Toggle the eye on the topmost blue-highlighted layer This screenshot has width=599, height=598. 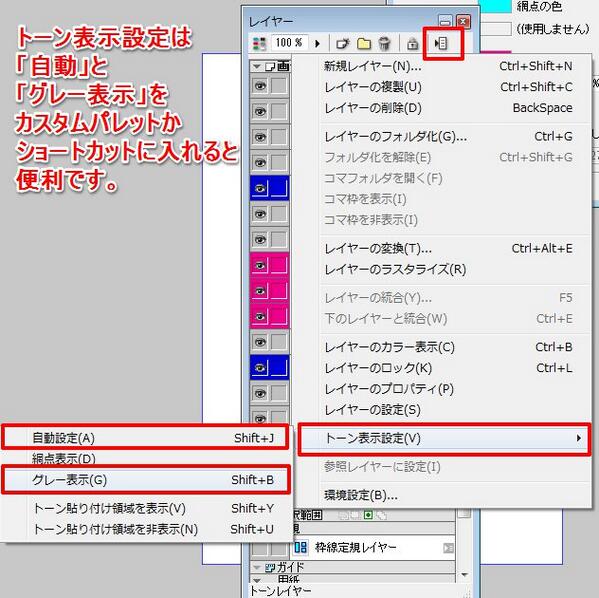pyautogui.click(x=260, y=188)
